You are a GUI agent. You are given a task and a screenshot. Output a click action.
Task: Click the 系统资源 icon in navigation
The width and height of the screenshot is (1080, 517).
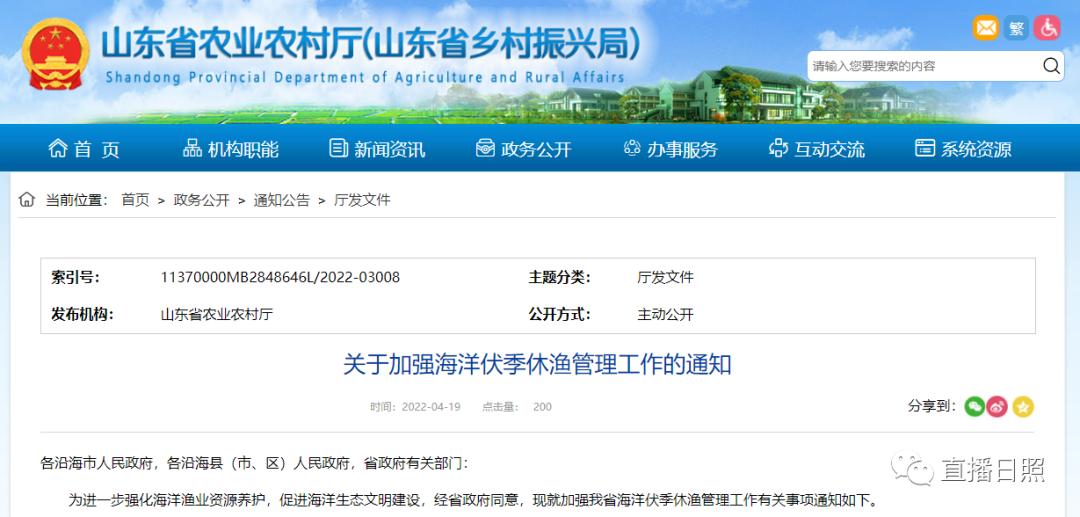tap(925, 148)
